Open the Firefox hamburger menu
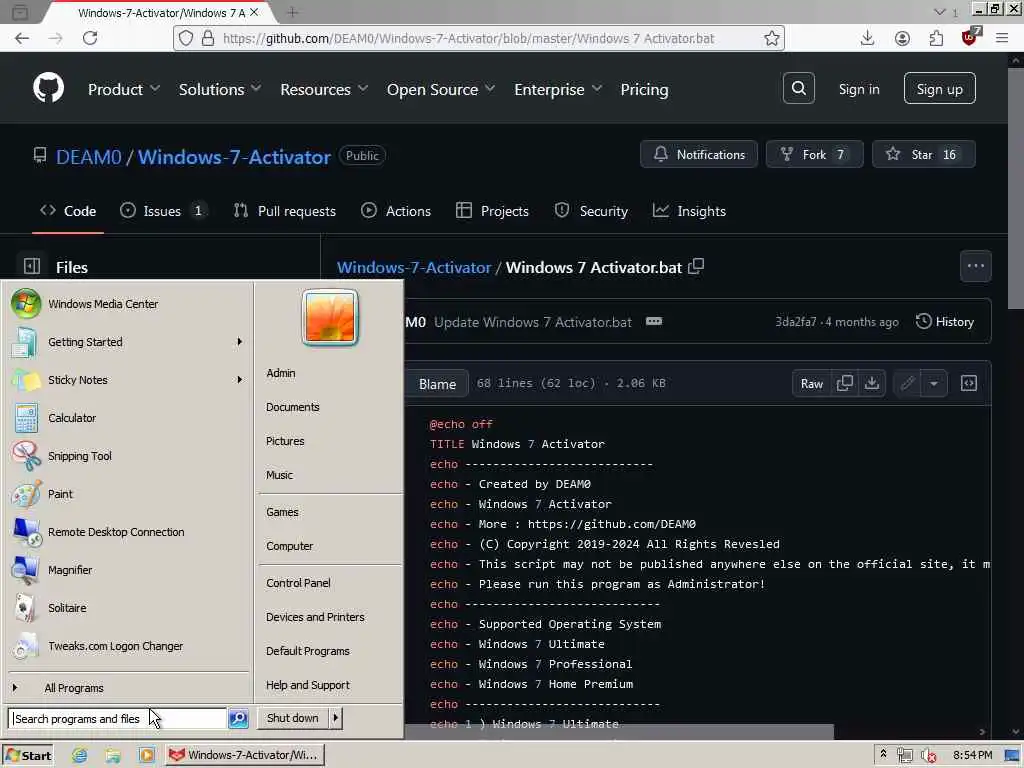 [x=1002, y=38]
